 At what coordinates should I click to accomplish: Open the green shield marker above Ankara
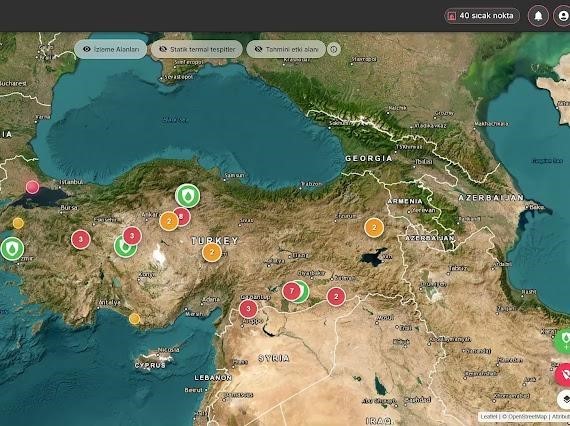tap(188, 196)
